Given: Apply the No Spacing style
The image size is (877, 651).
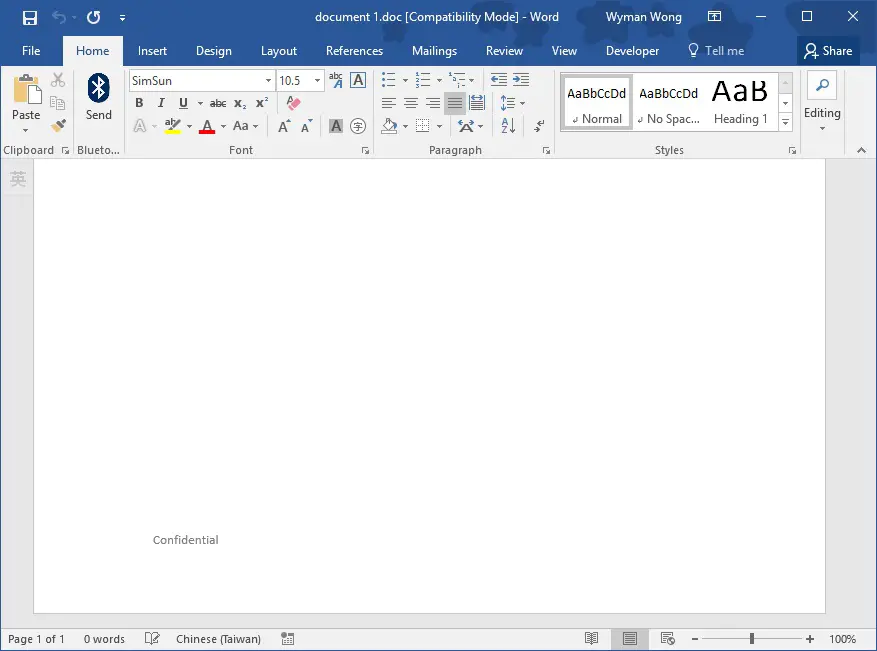Looking at the screenshot, I should (x=668, y=102).
